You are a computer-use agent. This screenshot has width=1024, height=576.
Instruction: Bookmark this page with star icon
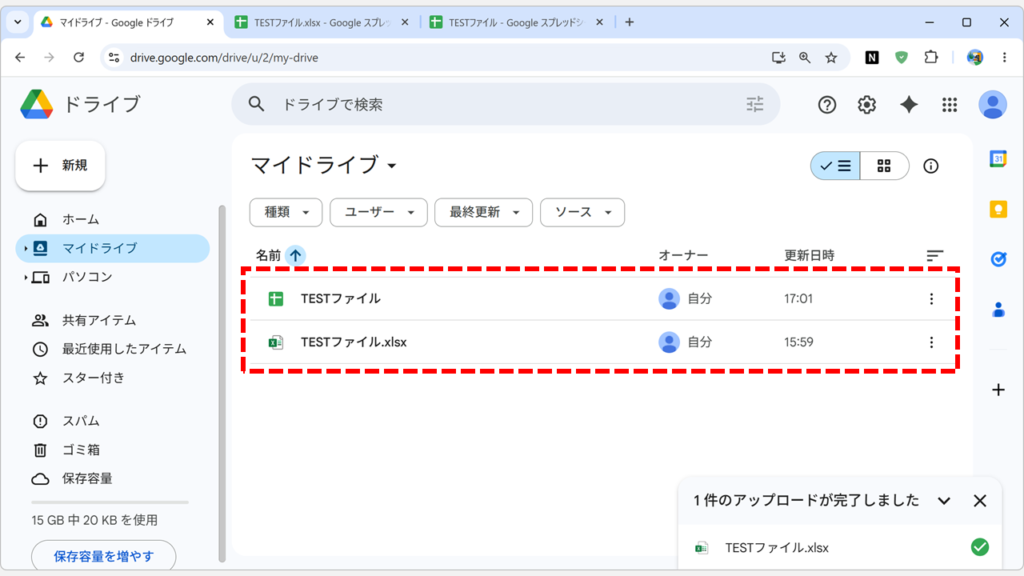pyautogui.click(x=831, y=57)
